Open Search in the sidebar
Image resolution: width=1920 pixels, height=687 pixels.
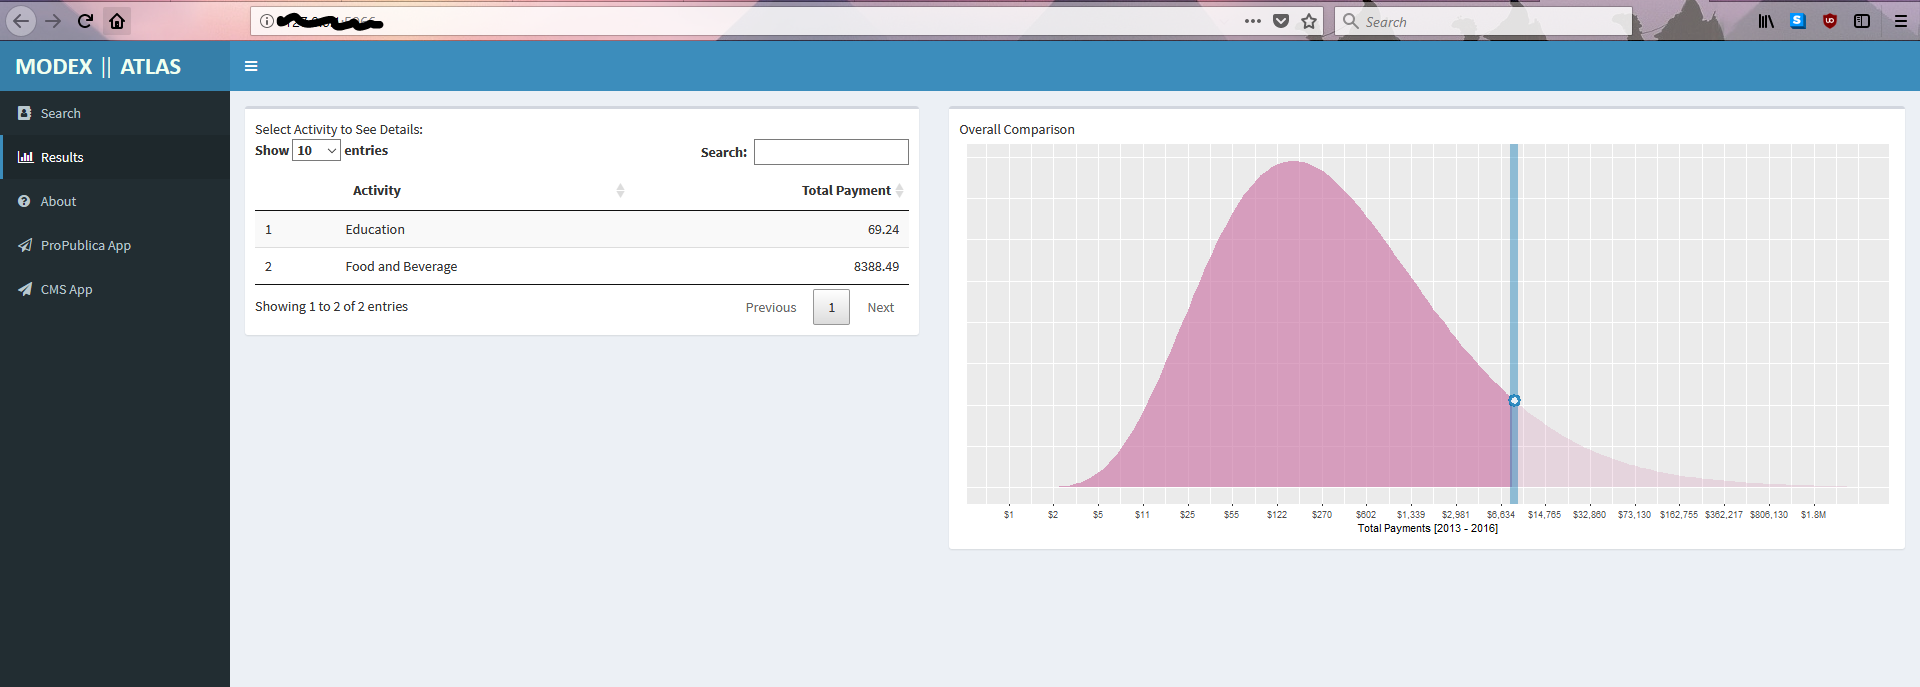(x=60, y=114)
